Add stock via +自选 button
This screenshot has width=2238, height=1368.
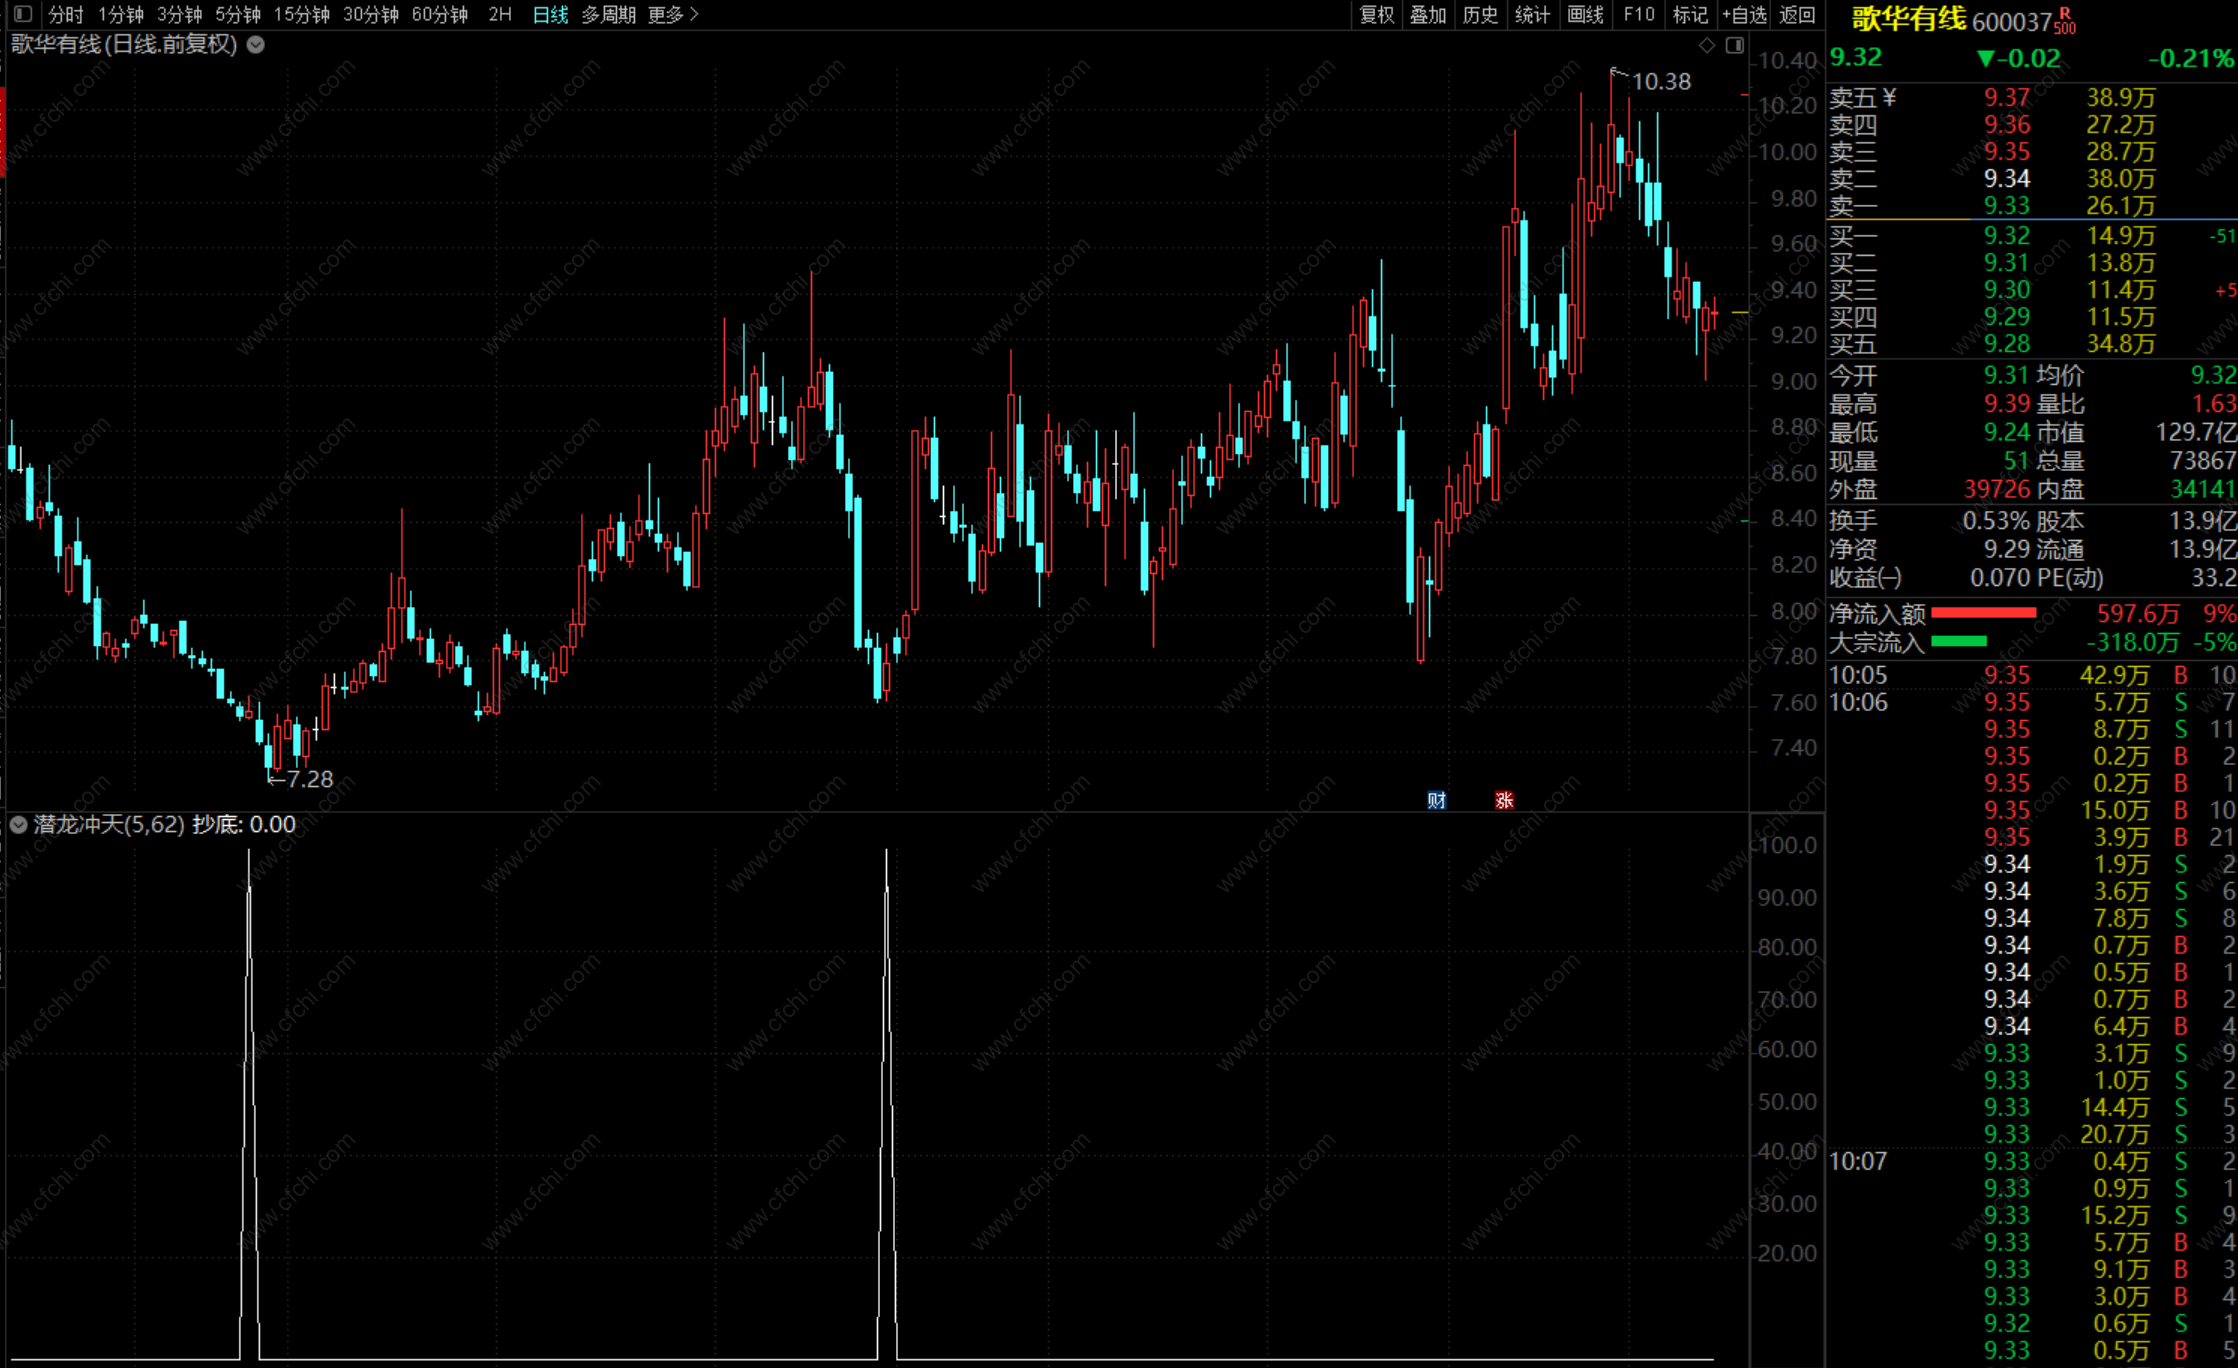(1745, 14)
